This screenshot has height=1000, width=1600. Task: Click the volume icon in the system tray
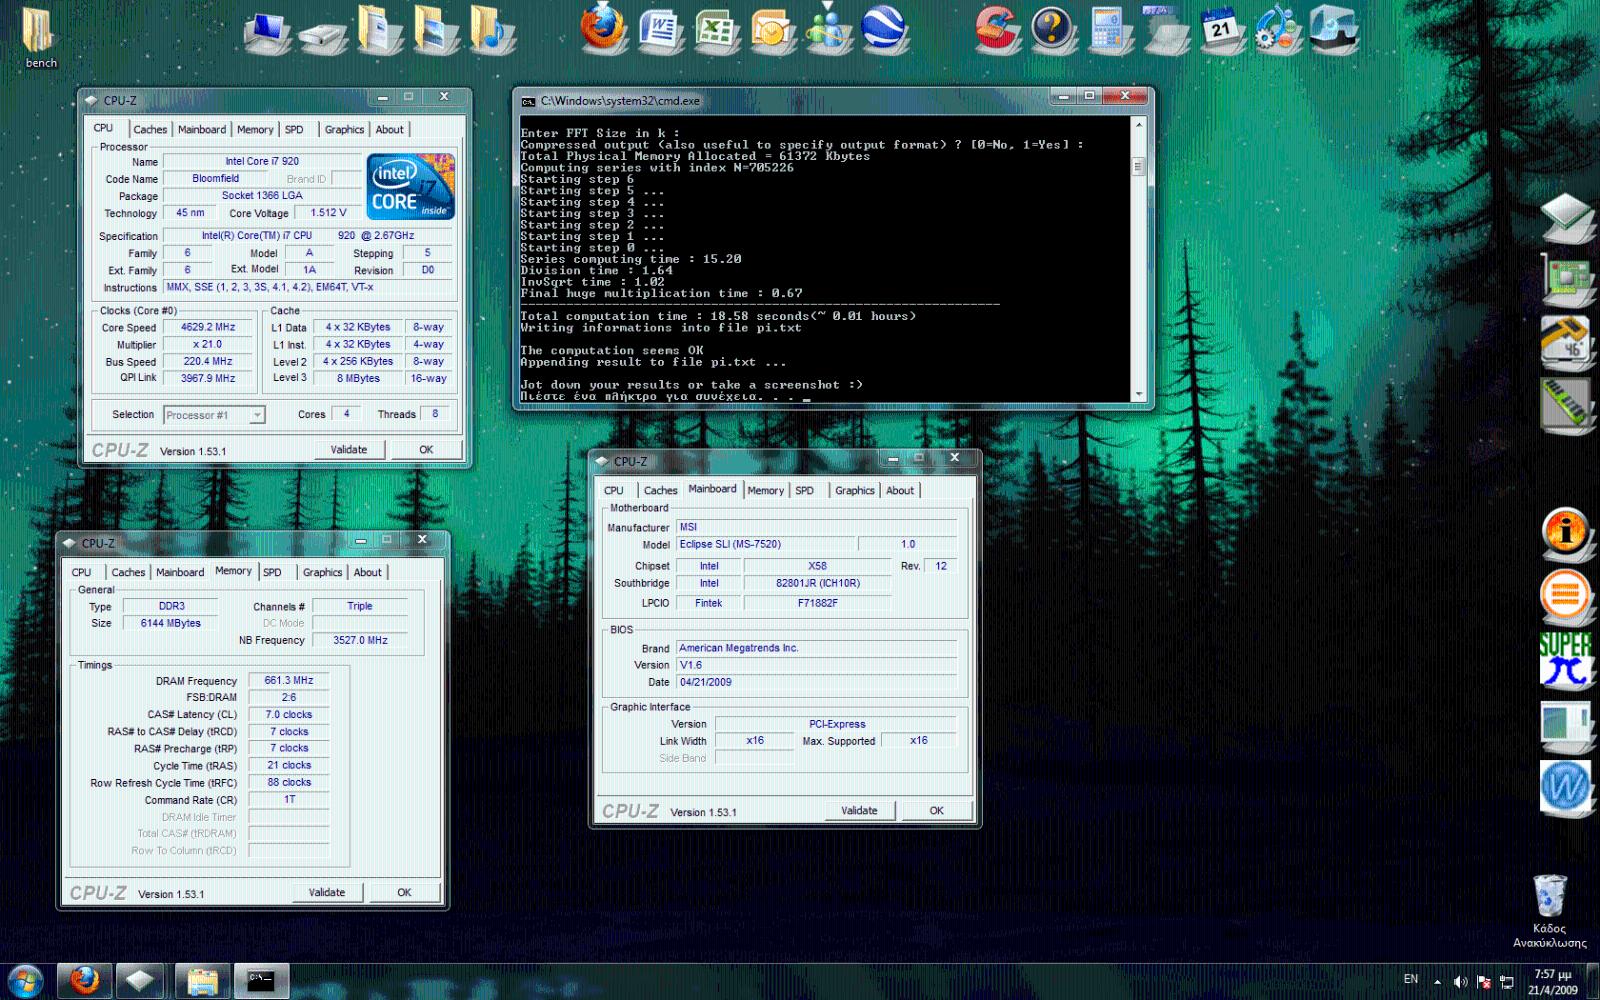coord(1460,982)
